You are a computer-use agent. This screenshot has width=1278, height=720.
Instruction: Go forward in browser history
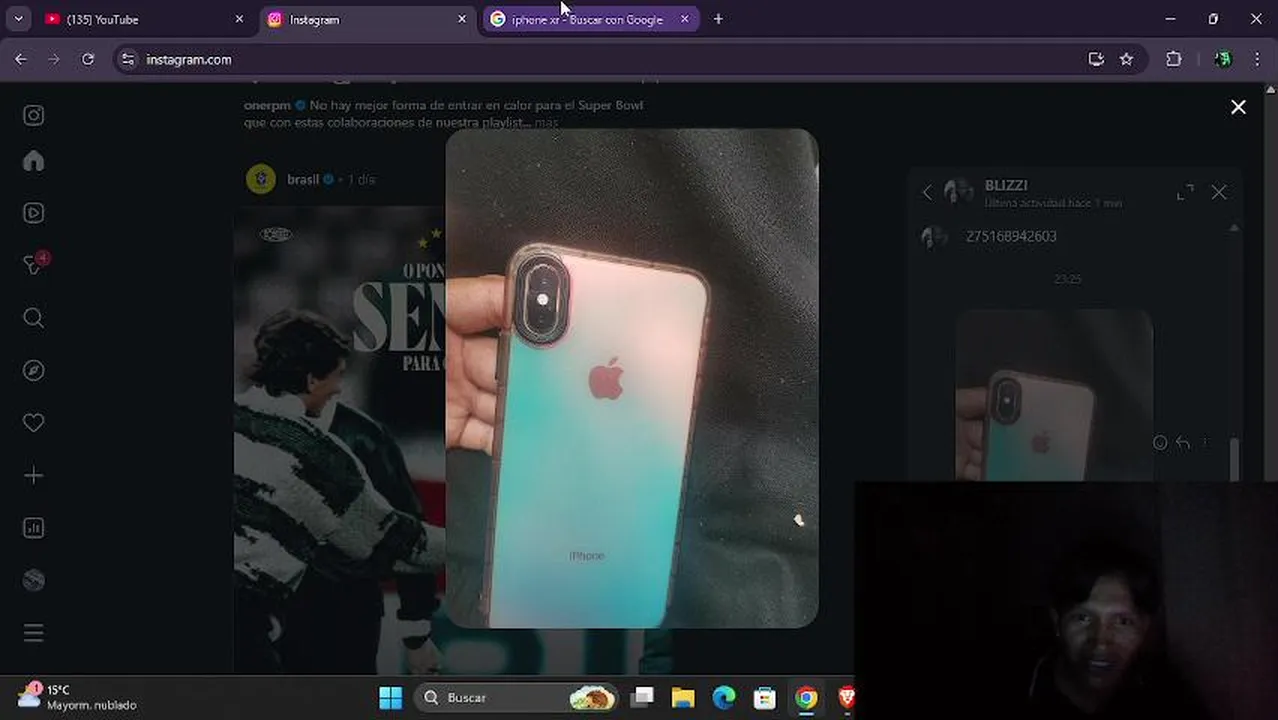coord(54,59)
